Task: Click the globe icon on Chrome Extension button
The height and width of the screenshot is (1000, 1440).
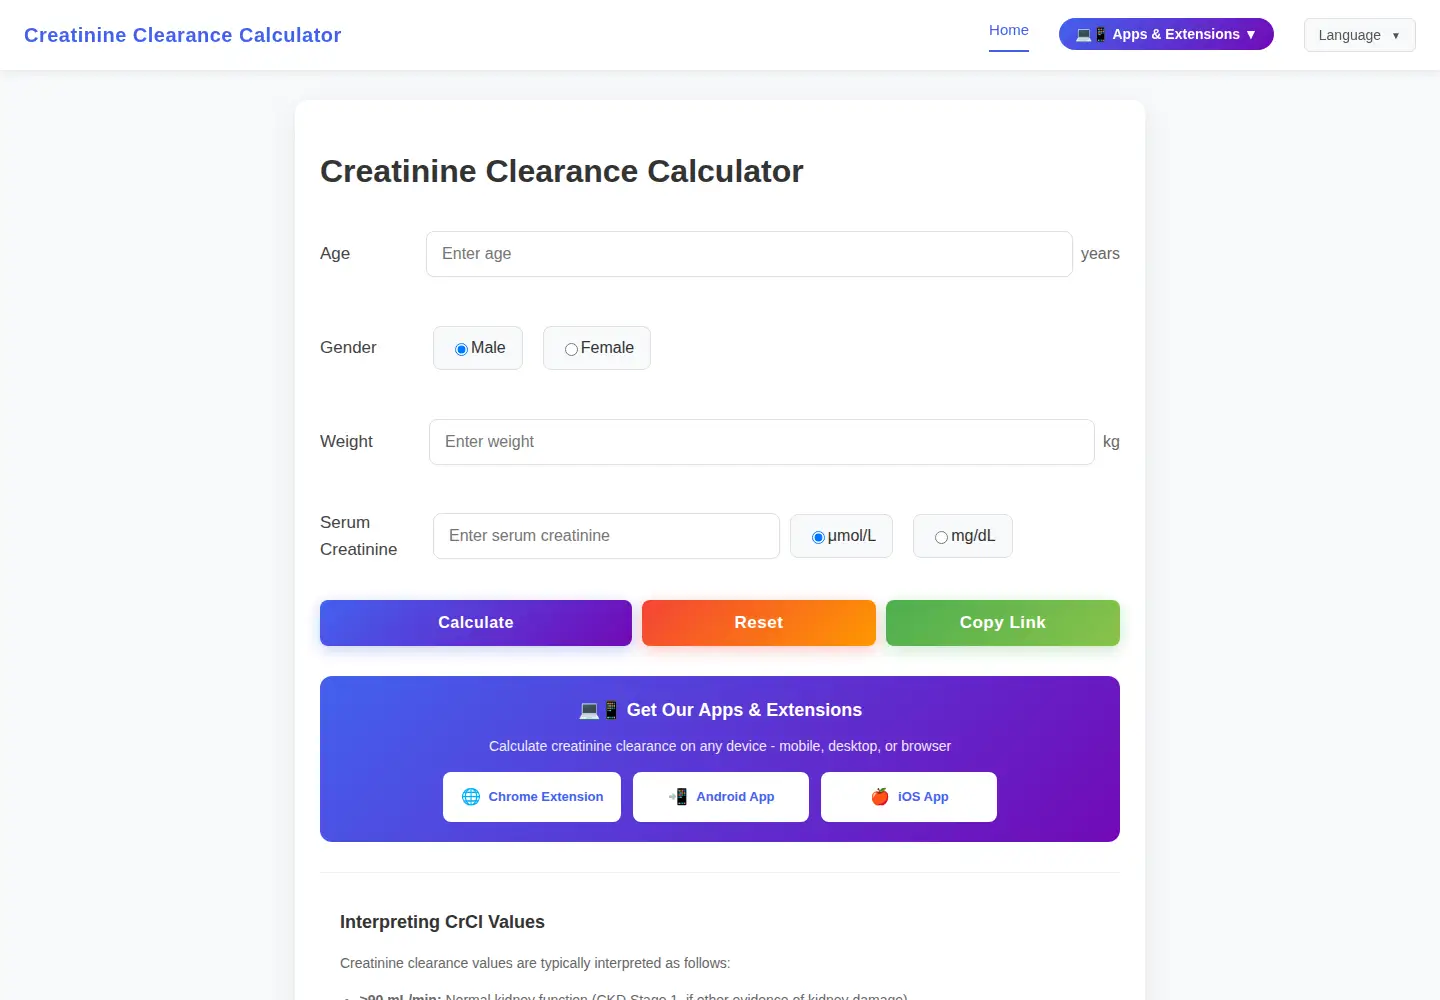Action: point(471,797)
